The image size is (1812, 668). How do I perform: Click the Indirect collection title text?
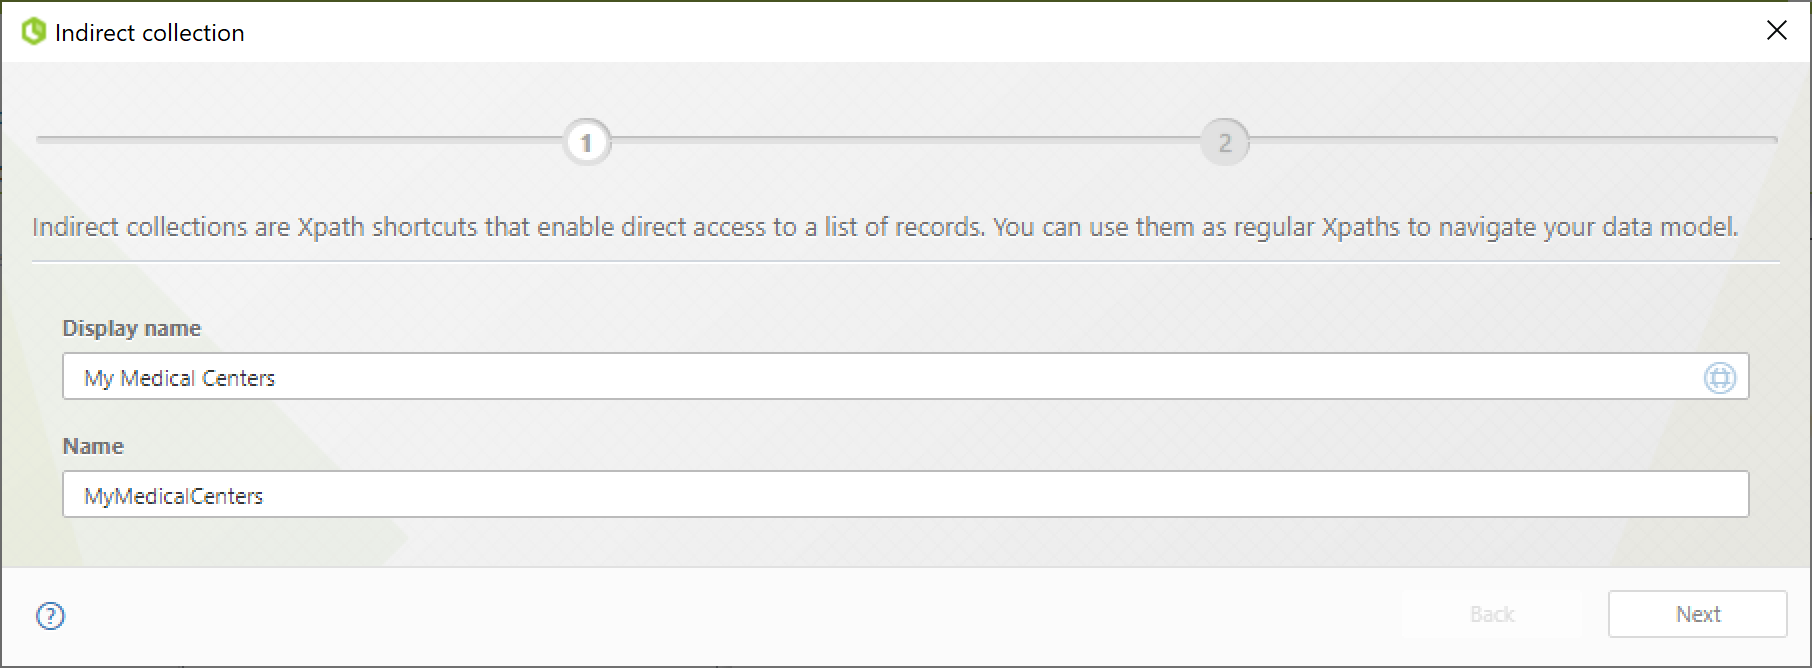pos(150,32)
